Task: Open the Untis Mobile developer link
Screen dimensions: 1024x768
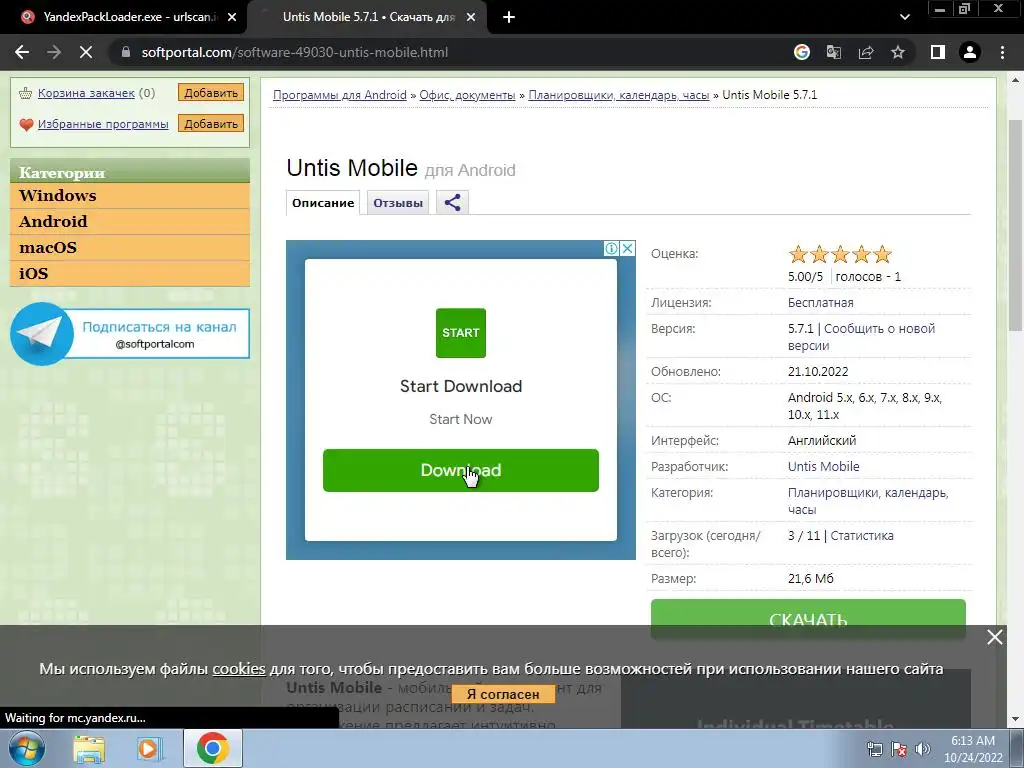Action: 824,466
